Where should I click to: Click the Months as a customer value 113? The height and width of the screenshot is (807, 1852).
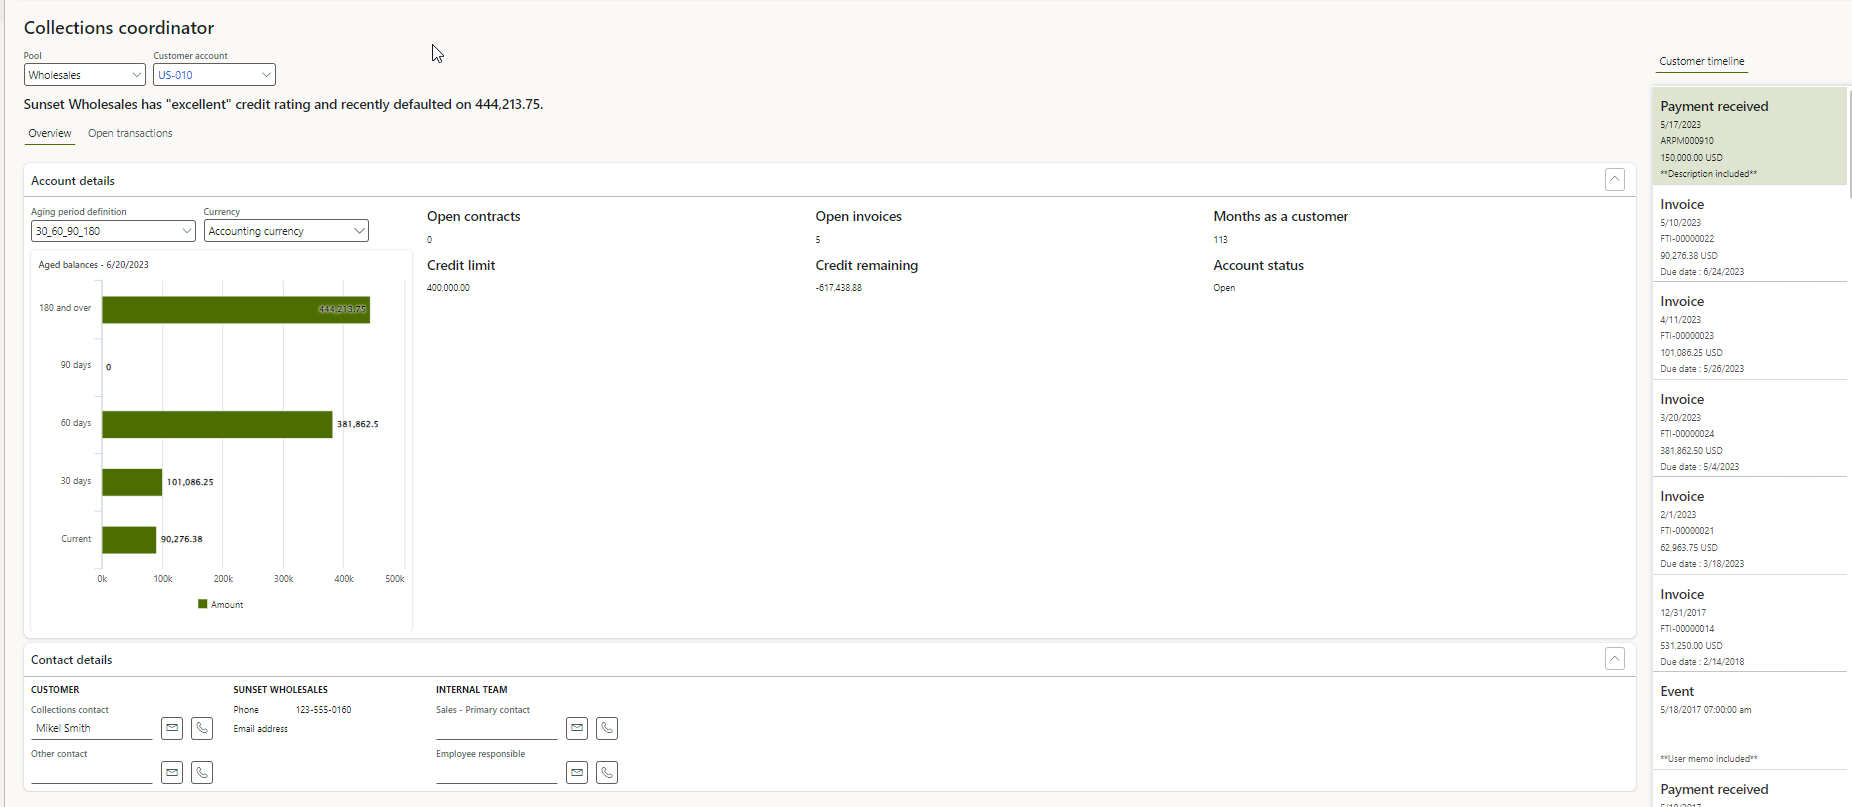(x=1220, y=240)
